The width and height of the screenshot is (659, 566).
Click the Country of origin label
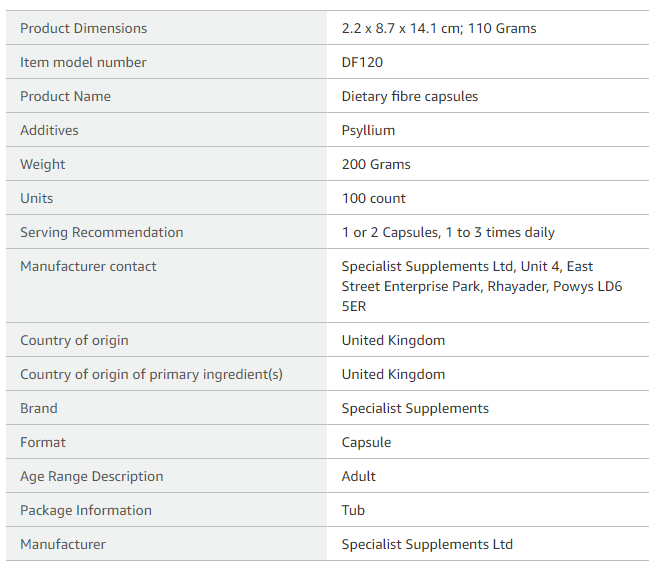pos(74,340)
